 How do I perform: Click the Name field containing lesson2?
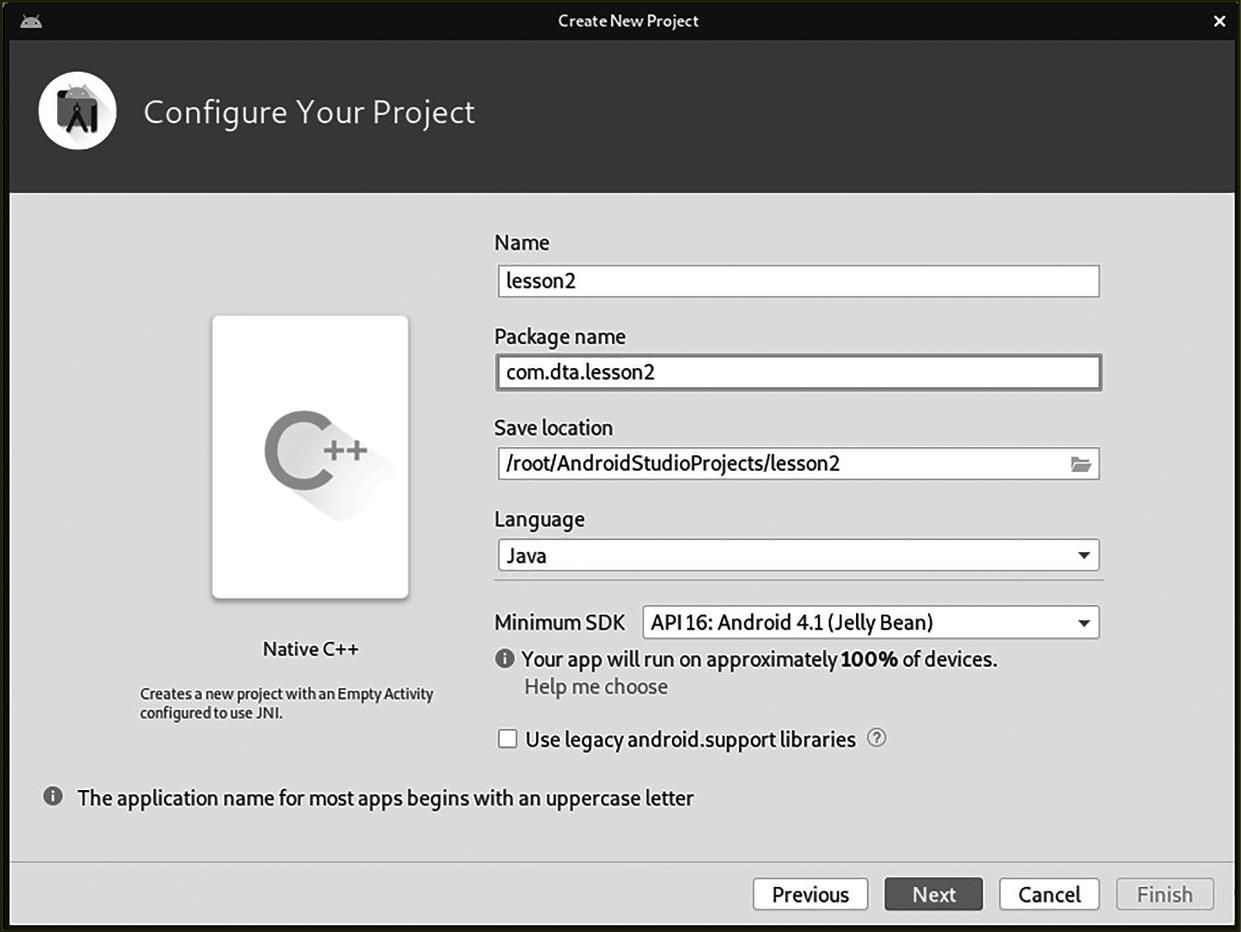click(x=797, y=281)
